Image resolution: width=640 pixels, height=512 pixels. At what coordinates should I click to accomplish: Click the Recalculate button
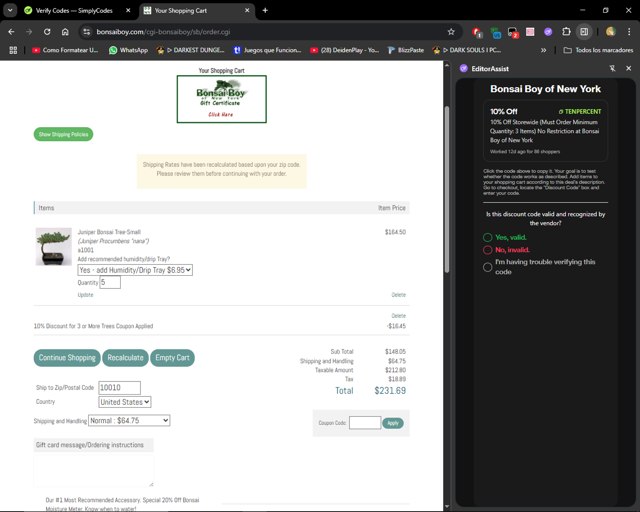pyautogui.click(x=125, y=358)
